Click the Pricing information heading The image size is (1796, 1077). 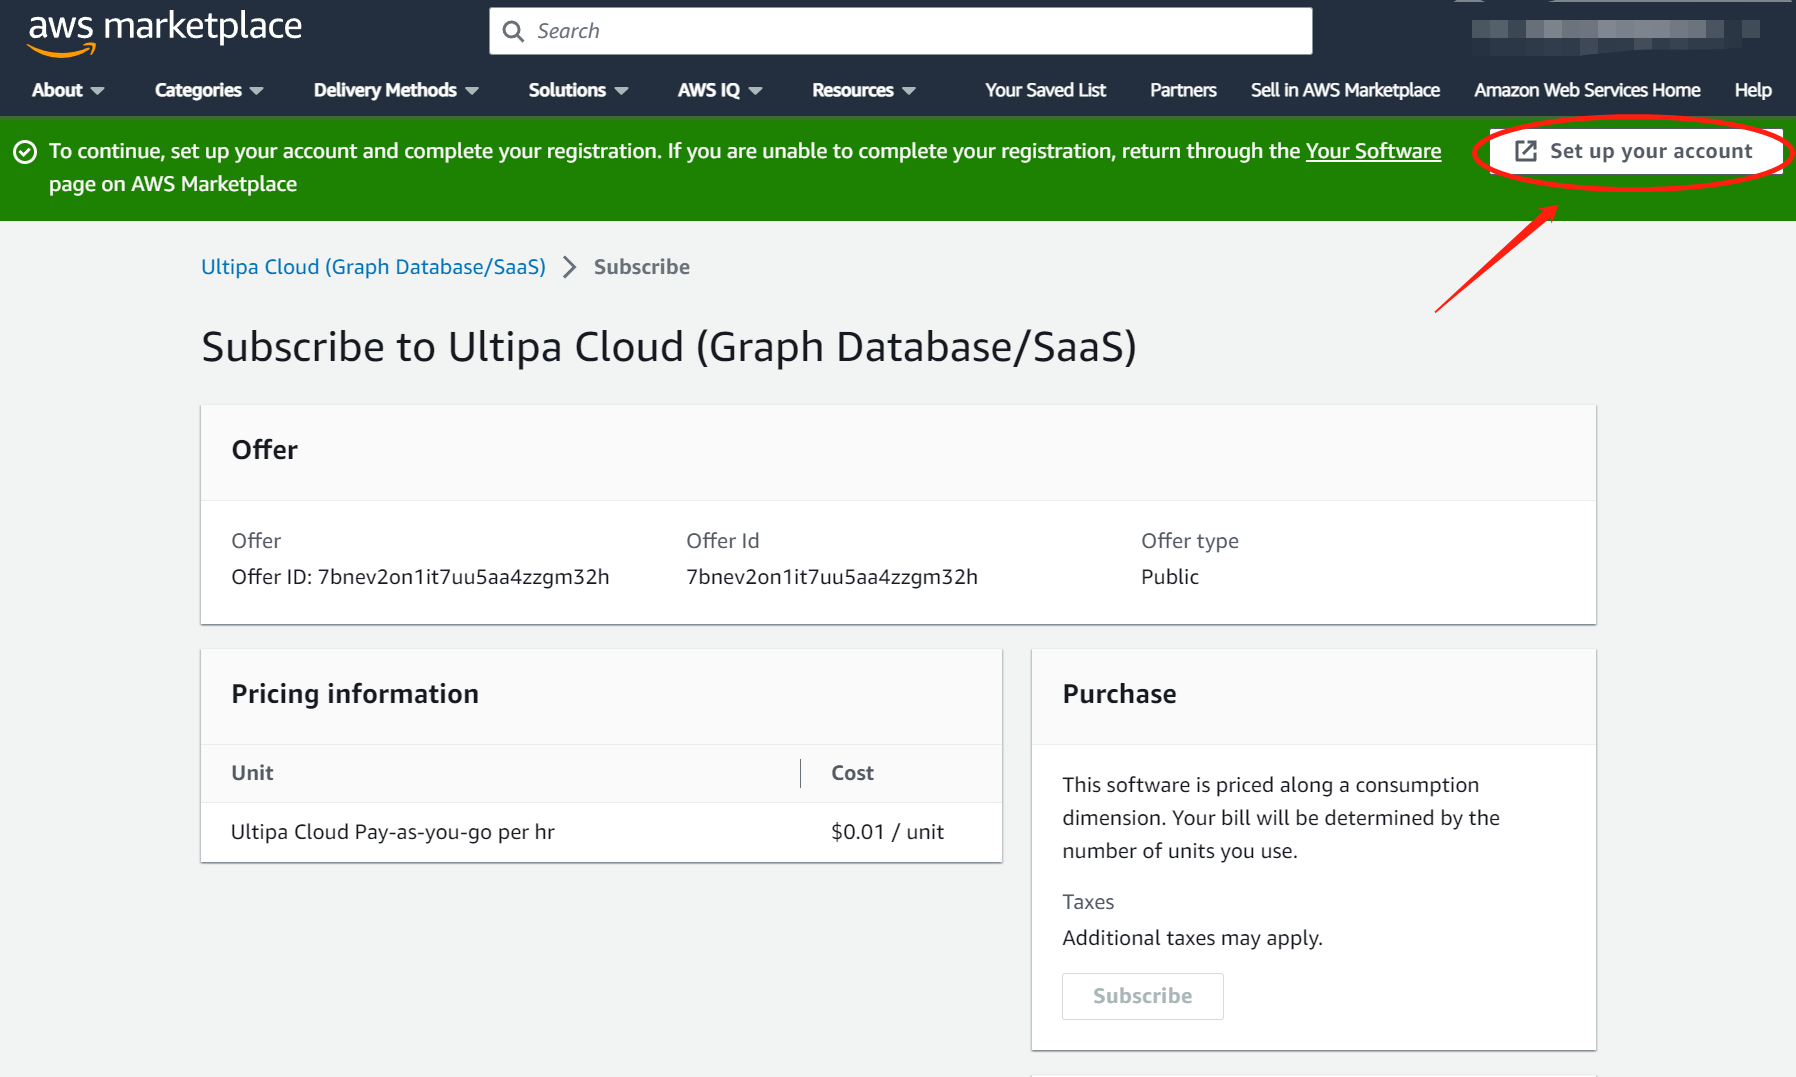click(355, 694)
